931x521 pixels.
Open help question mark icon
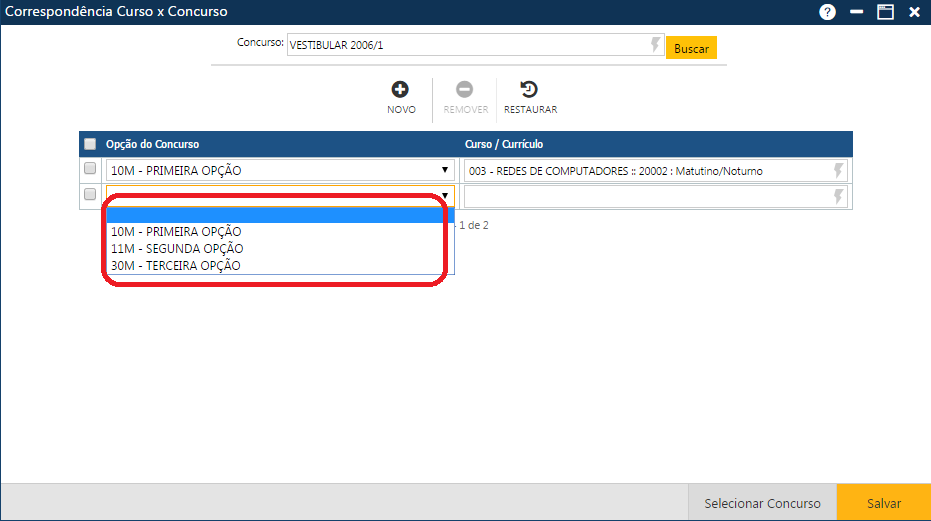coord(827,12)
